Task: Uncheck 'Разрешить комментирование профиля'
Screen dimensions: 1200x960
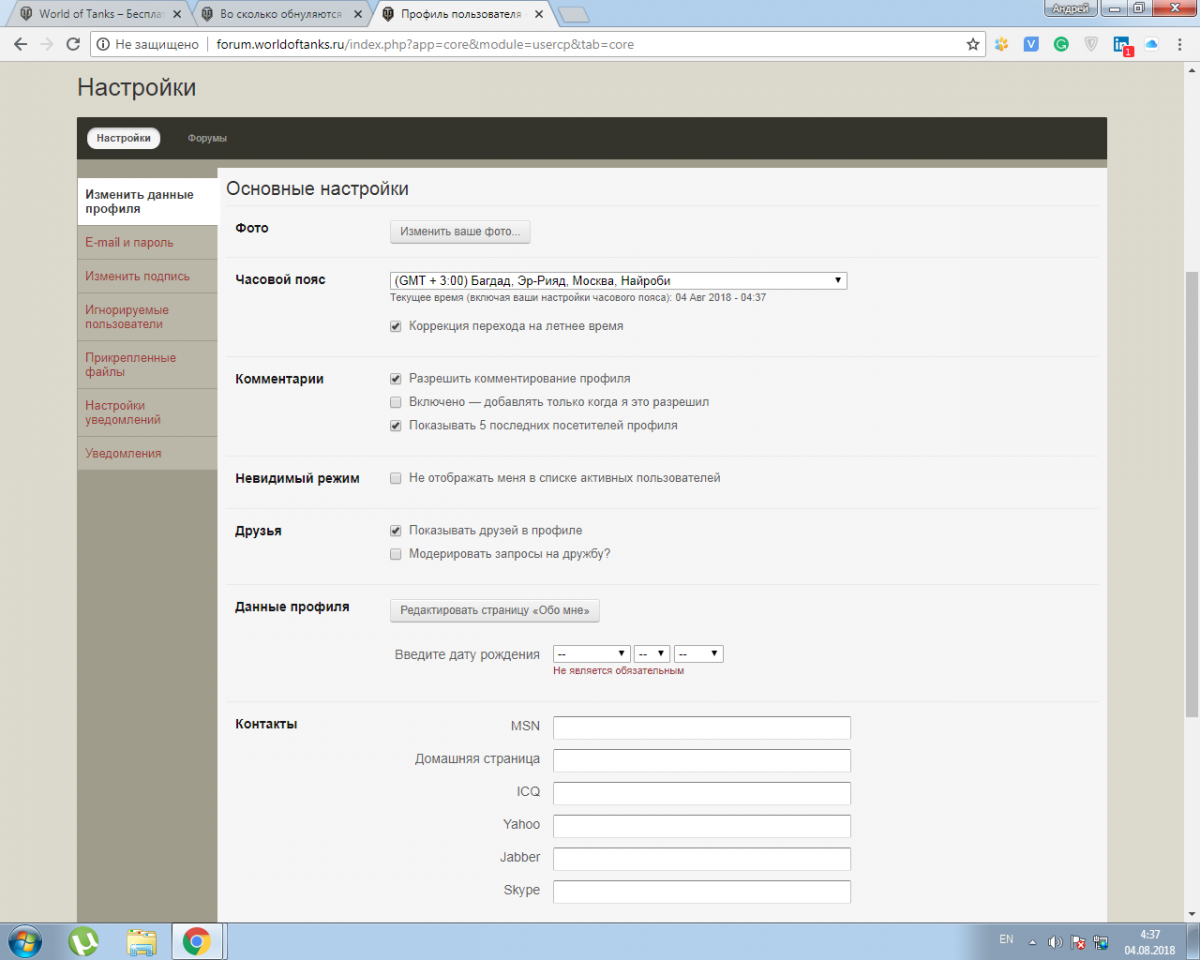Action: click(396, 379)
